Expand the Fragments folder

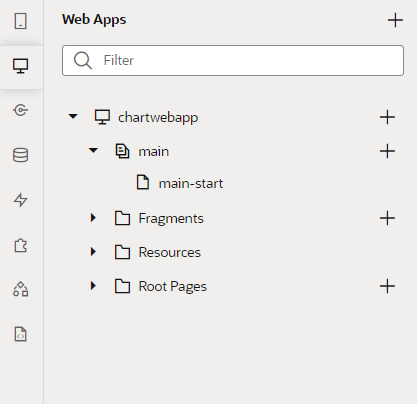pos(93,218)
